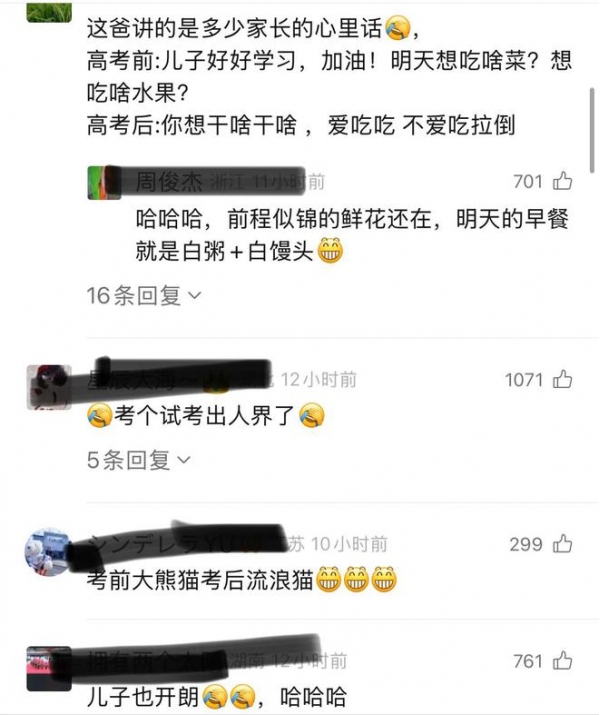Like the comment with 1071 likes
The height and width of the screenshot is (715, 600).
click(563, 379)
